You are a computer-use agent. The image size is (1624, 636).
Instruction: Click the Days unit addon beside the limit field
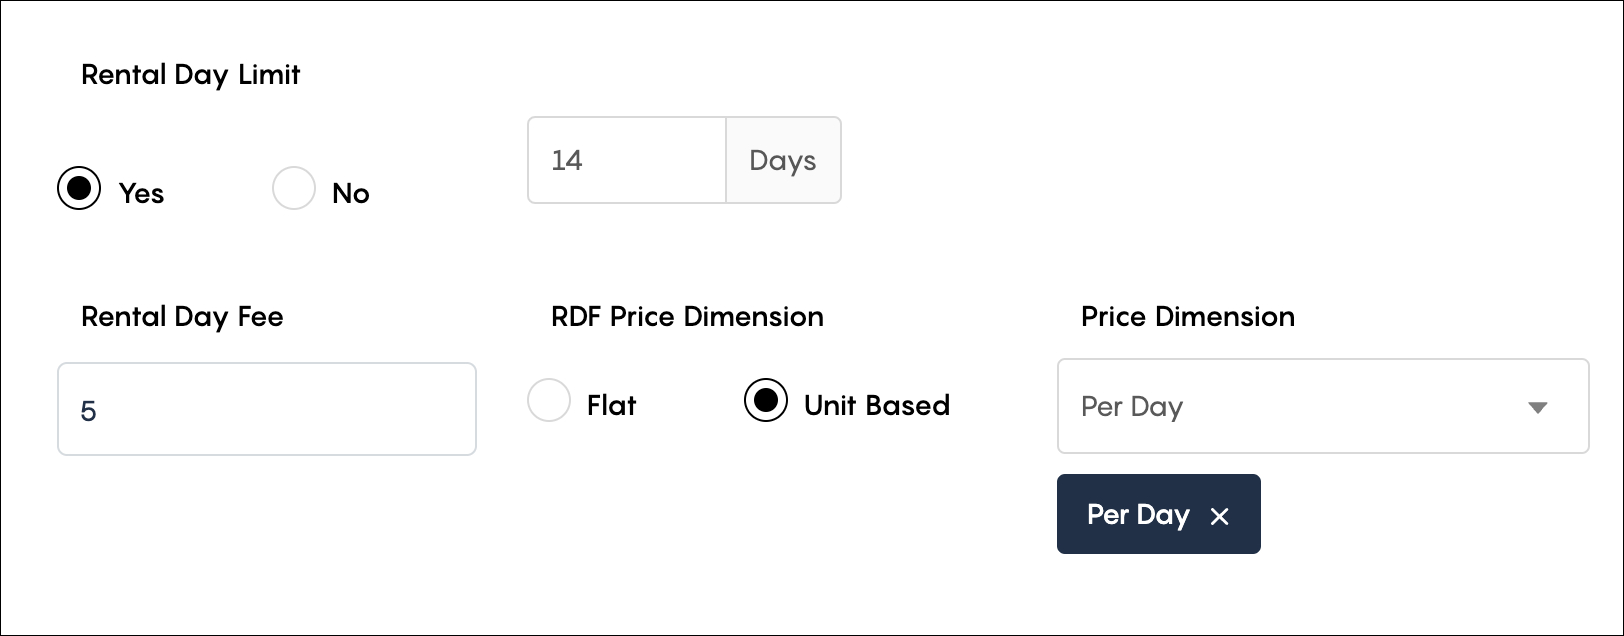(x=783, y=160)
